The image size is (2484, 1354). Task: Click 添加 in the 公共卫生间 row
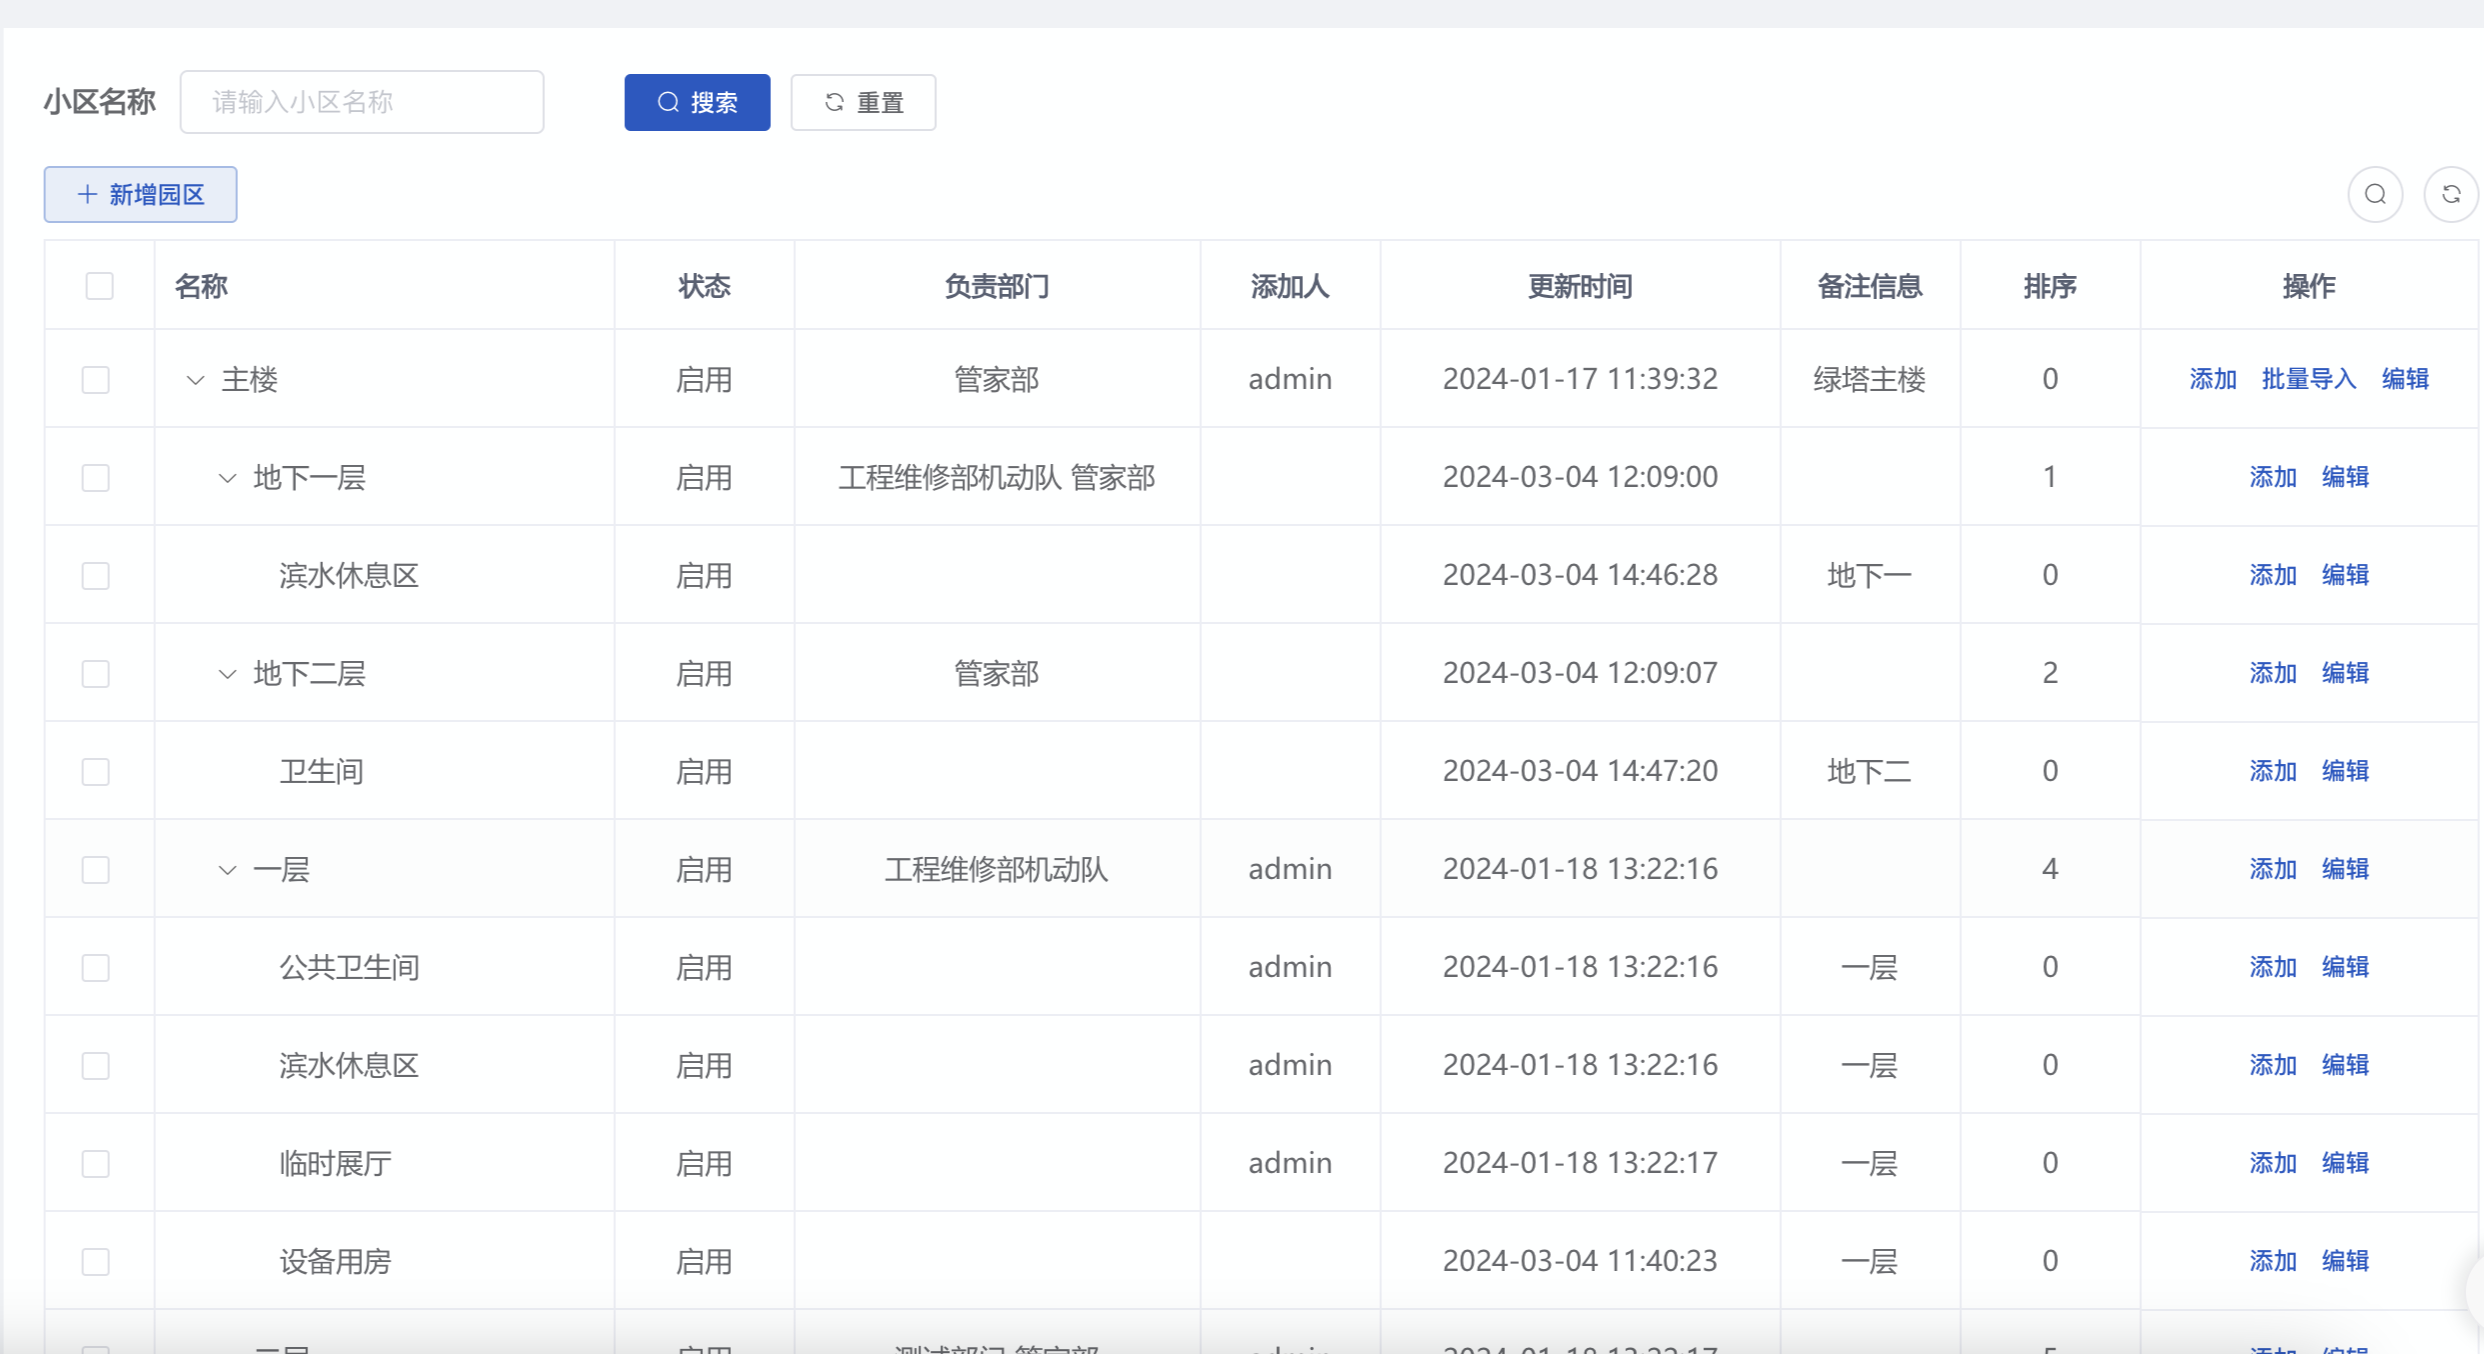click(2273, 967)
